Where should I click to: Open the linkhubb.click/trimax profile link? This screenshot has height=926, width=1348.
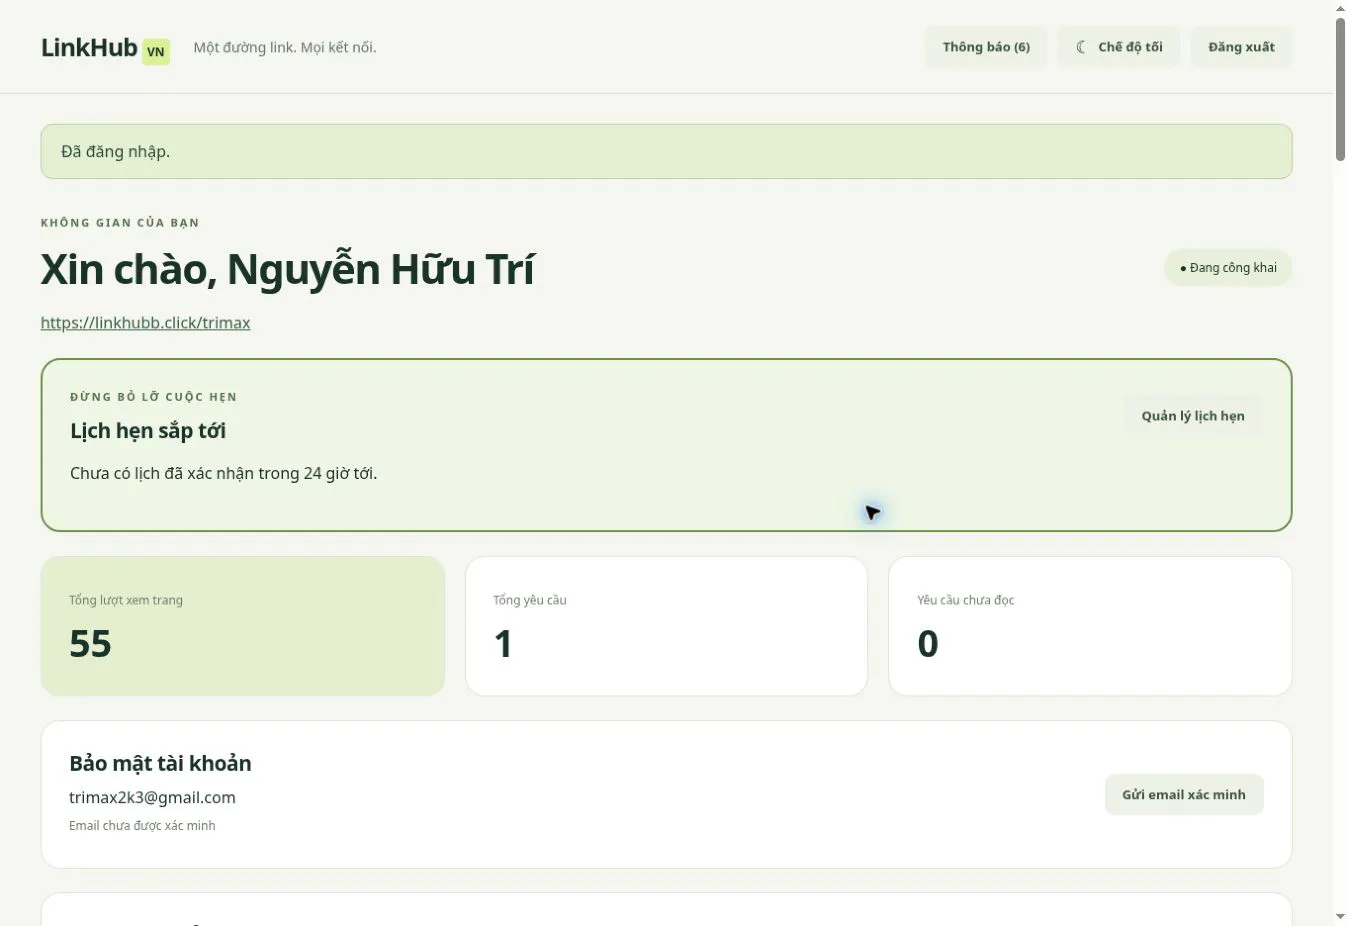[146, 323]
